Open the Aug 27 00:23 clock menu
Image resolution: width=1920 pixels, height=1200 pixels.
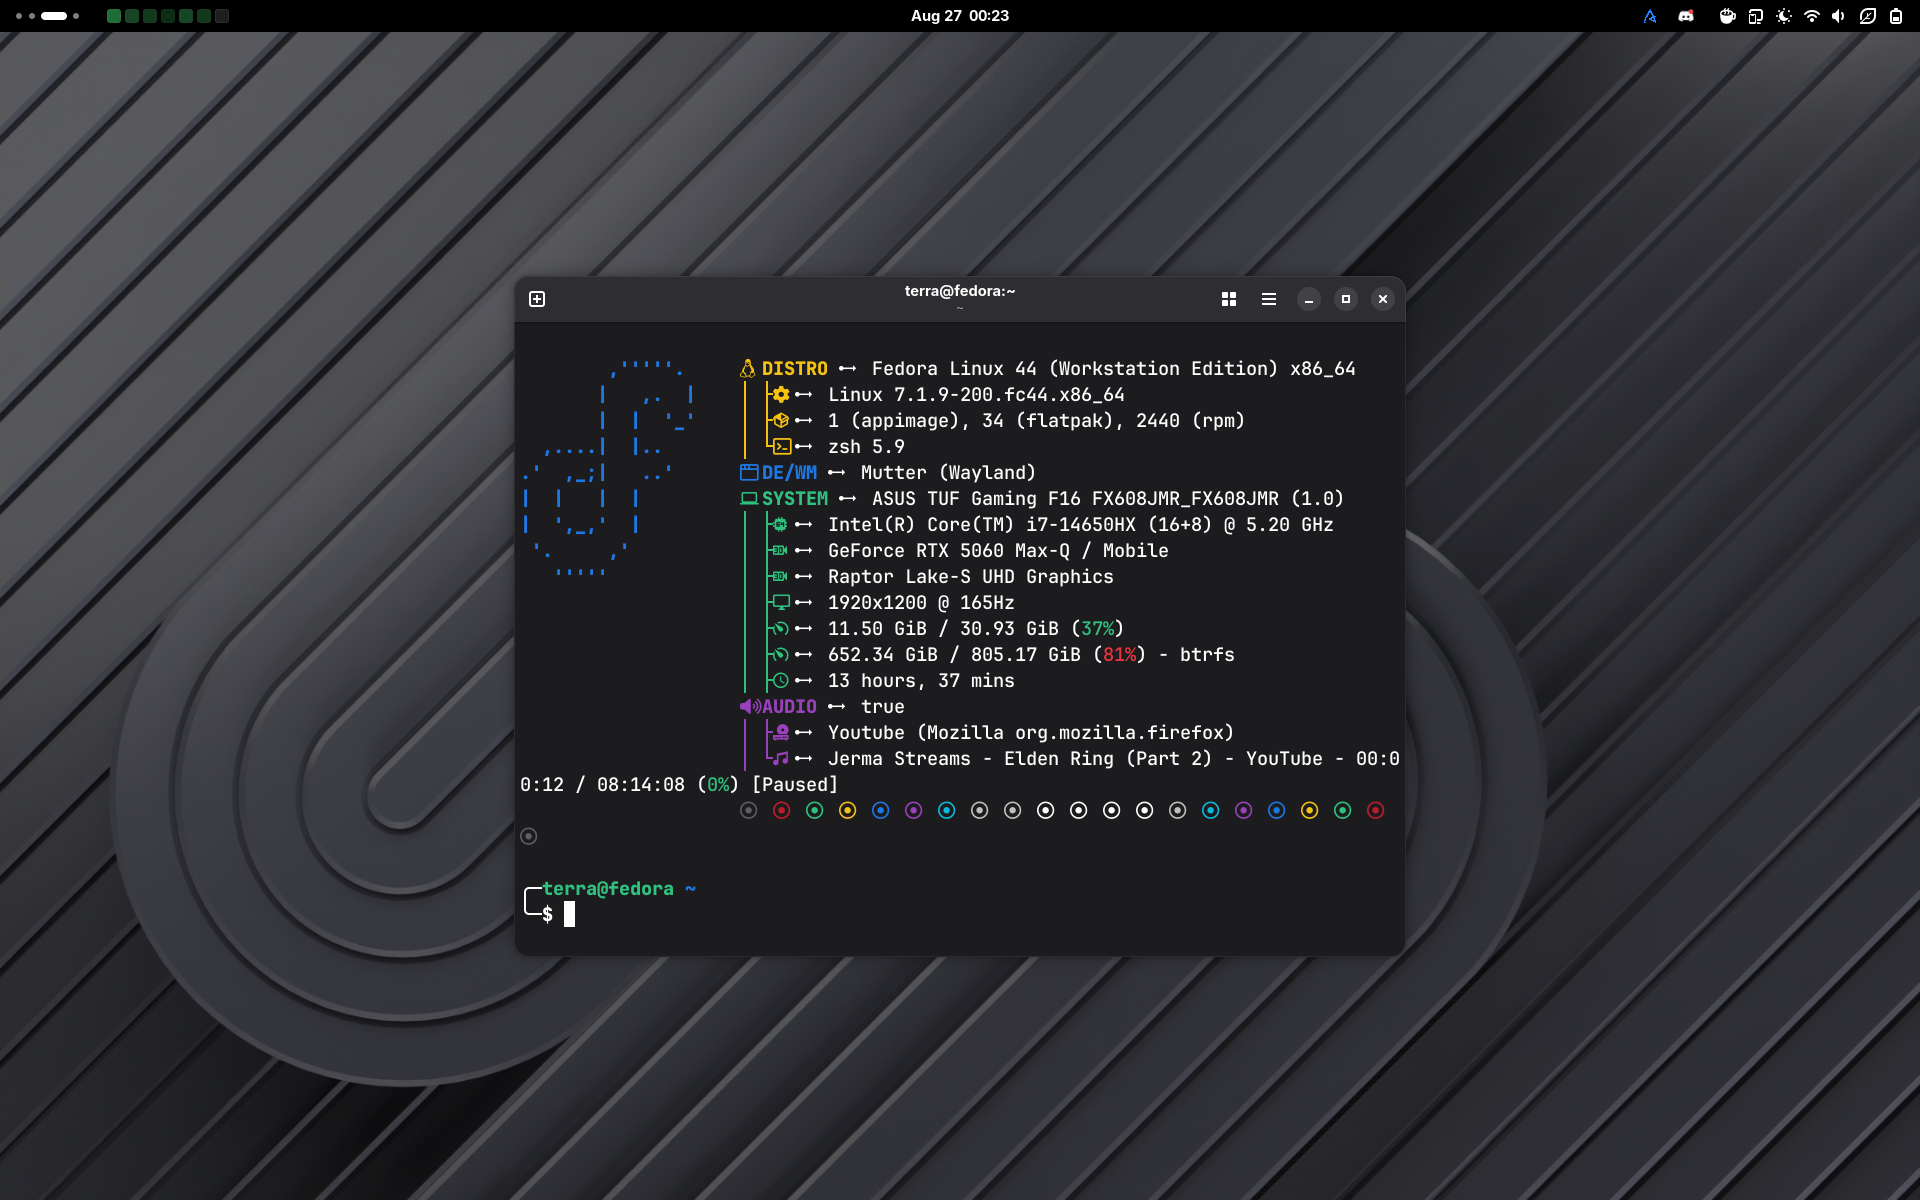[x=960, y=16]
